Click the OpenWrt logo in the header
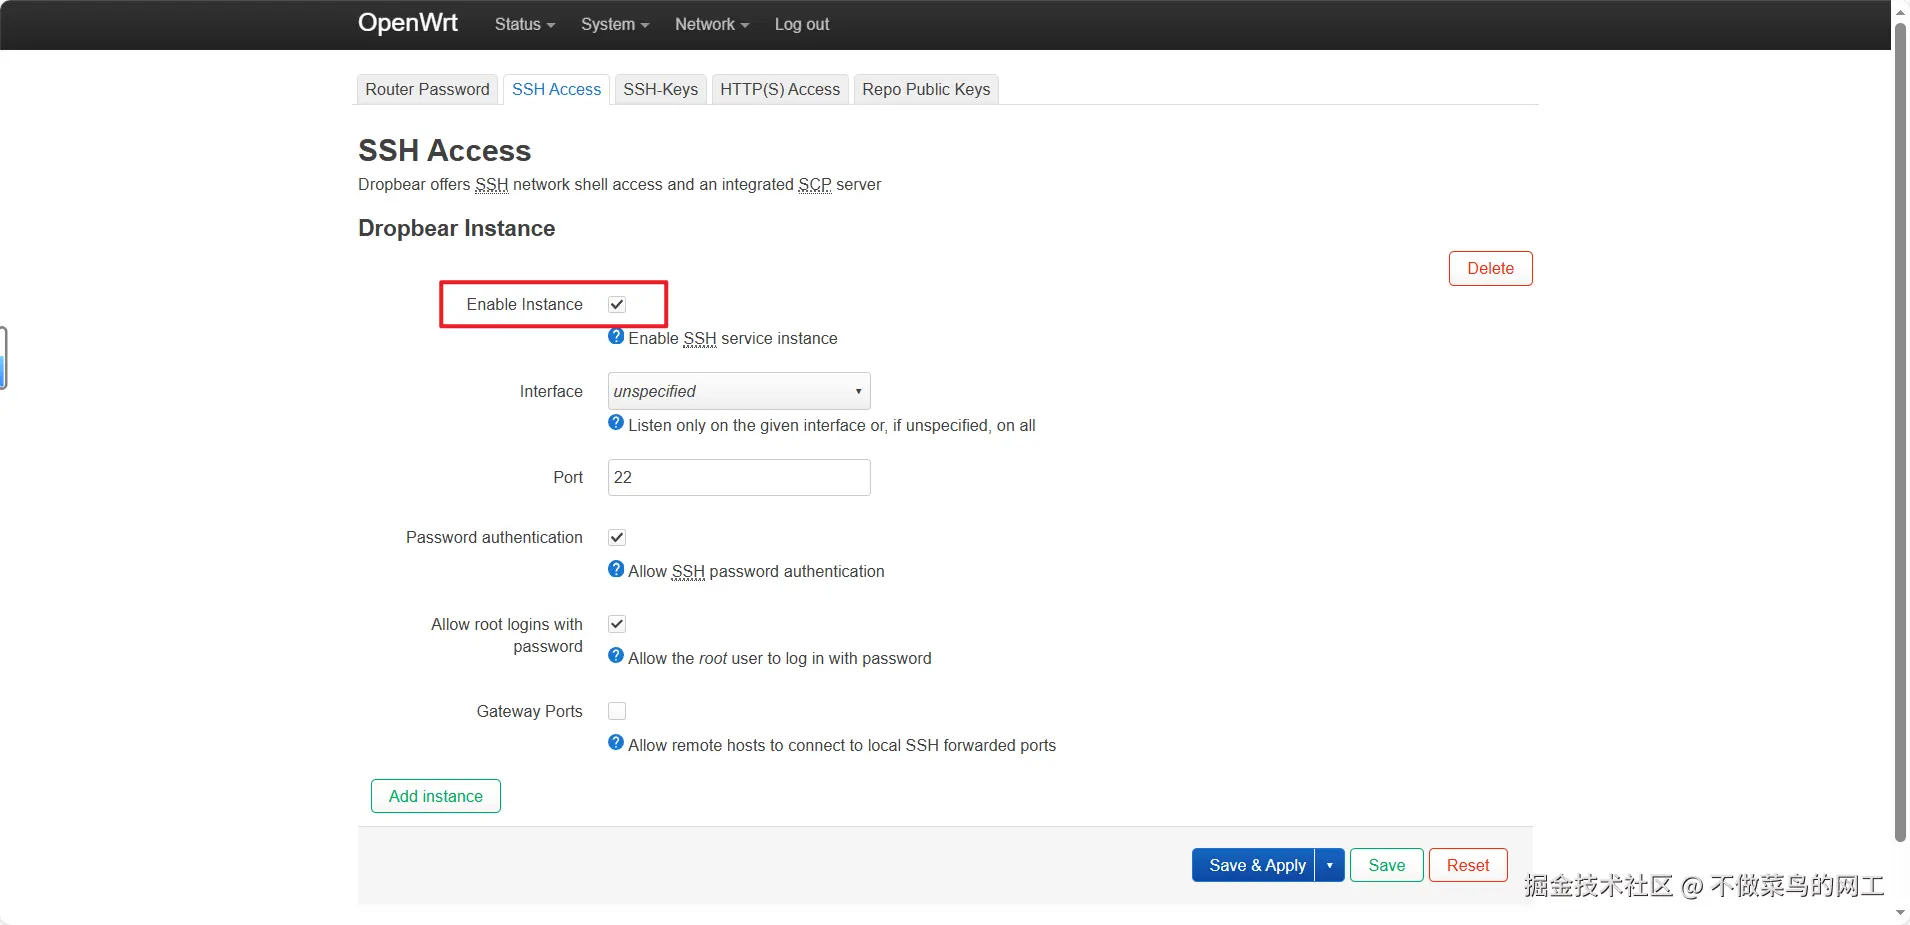The width and height of the screenshot is (1910, 925). [x=408, y=23]
